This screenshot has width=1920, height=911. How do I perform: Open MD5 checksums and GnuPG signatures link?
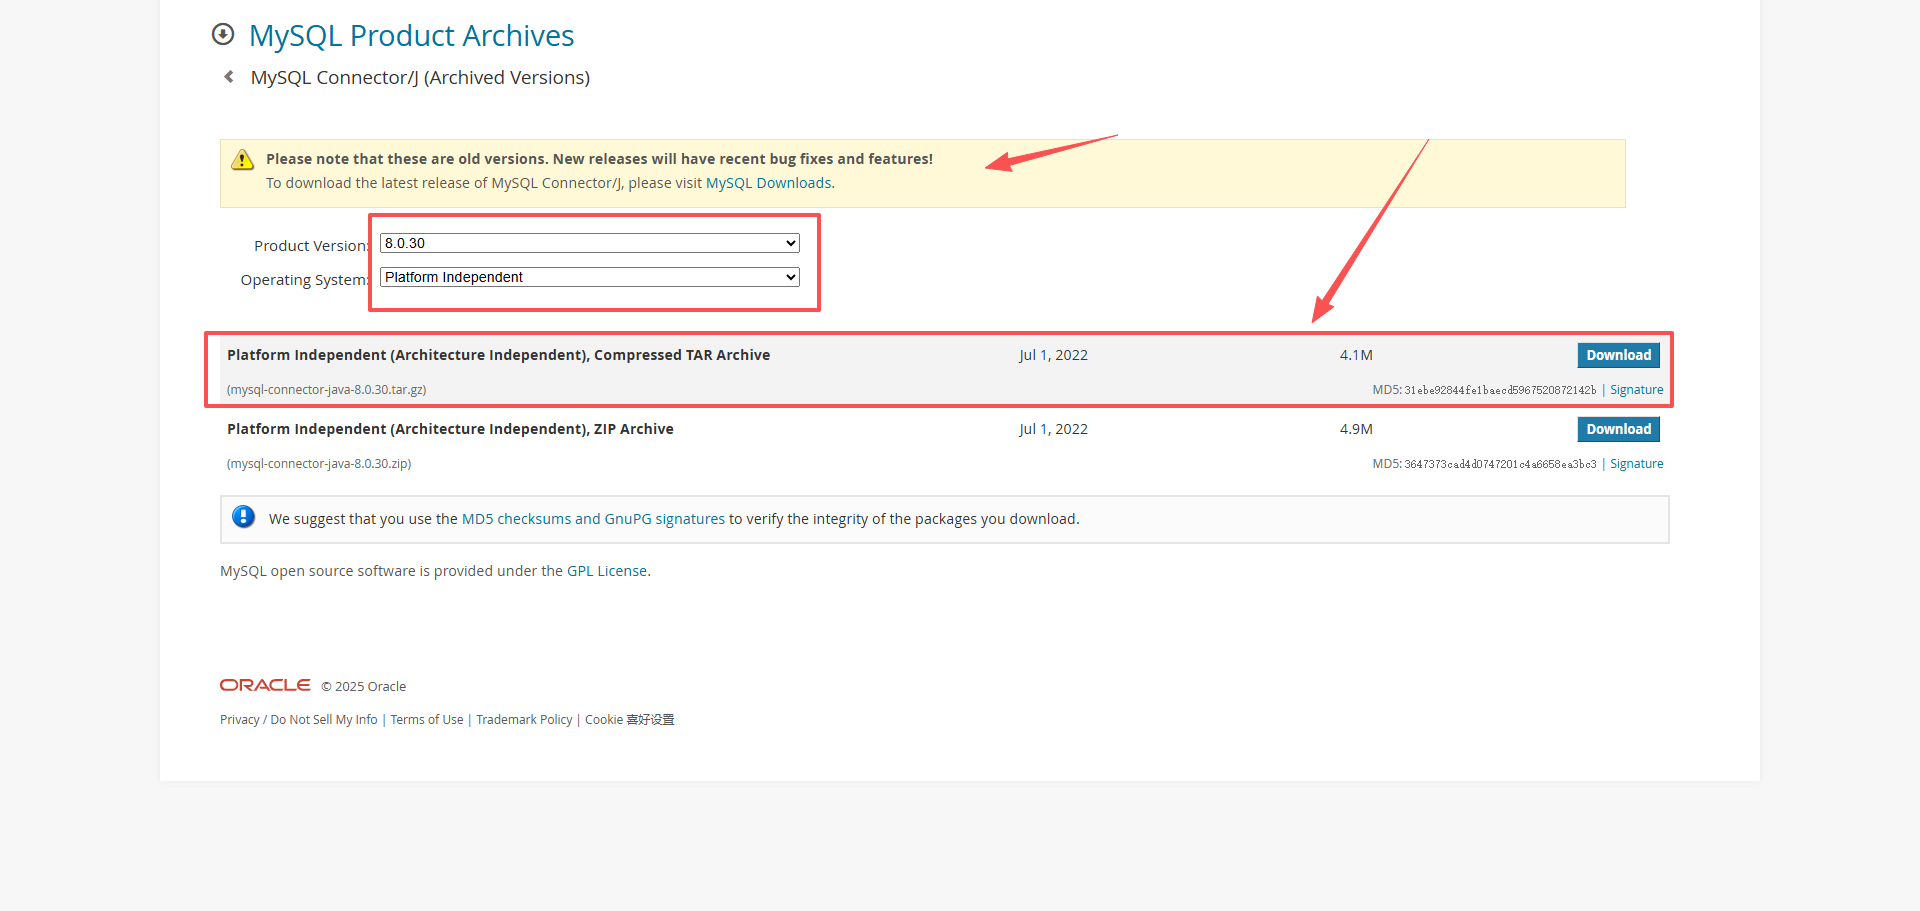[x=593, y=519]
